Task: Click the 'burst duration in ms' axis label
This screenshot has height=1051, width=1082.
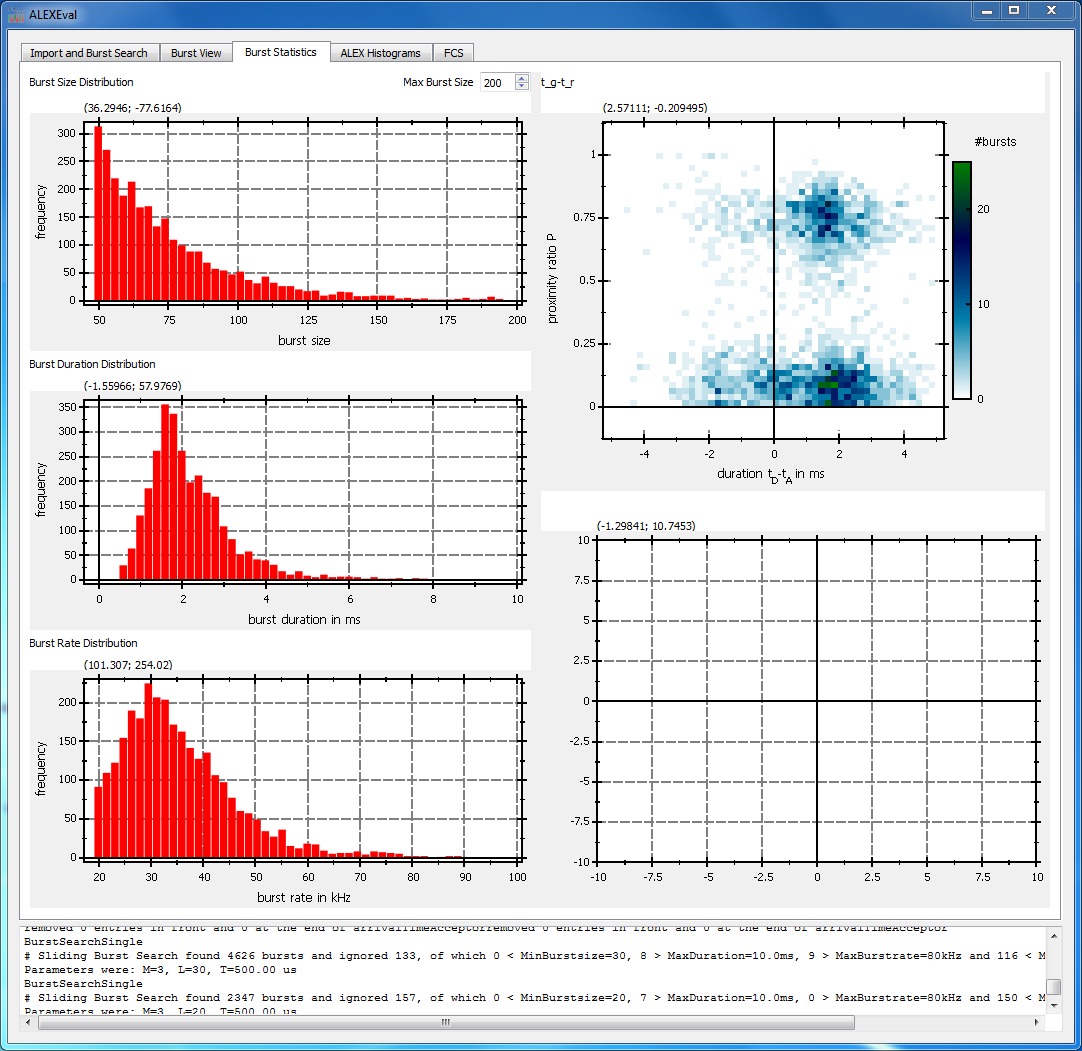Action: [304, 620]
